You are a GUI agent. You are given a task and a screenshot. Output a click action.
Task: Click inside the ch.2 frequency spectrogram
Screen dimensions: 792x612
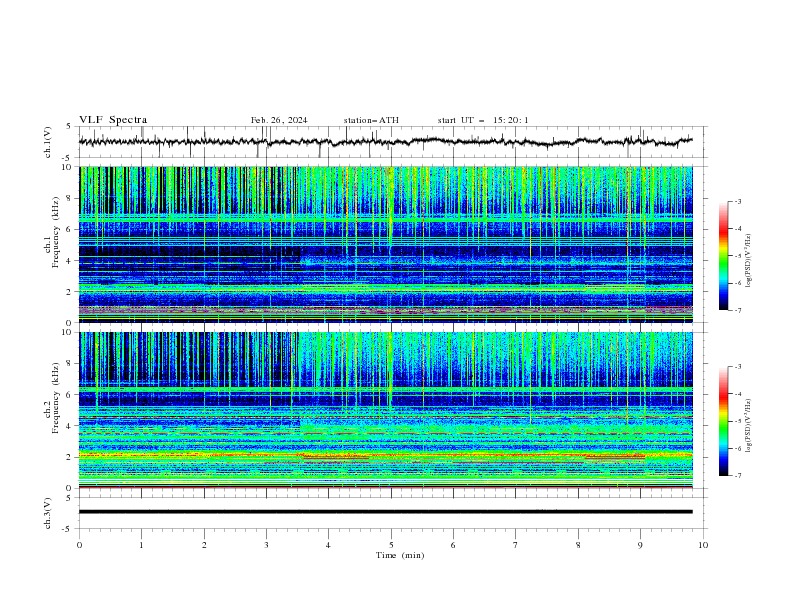[x=386, y=410]
